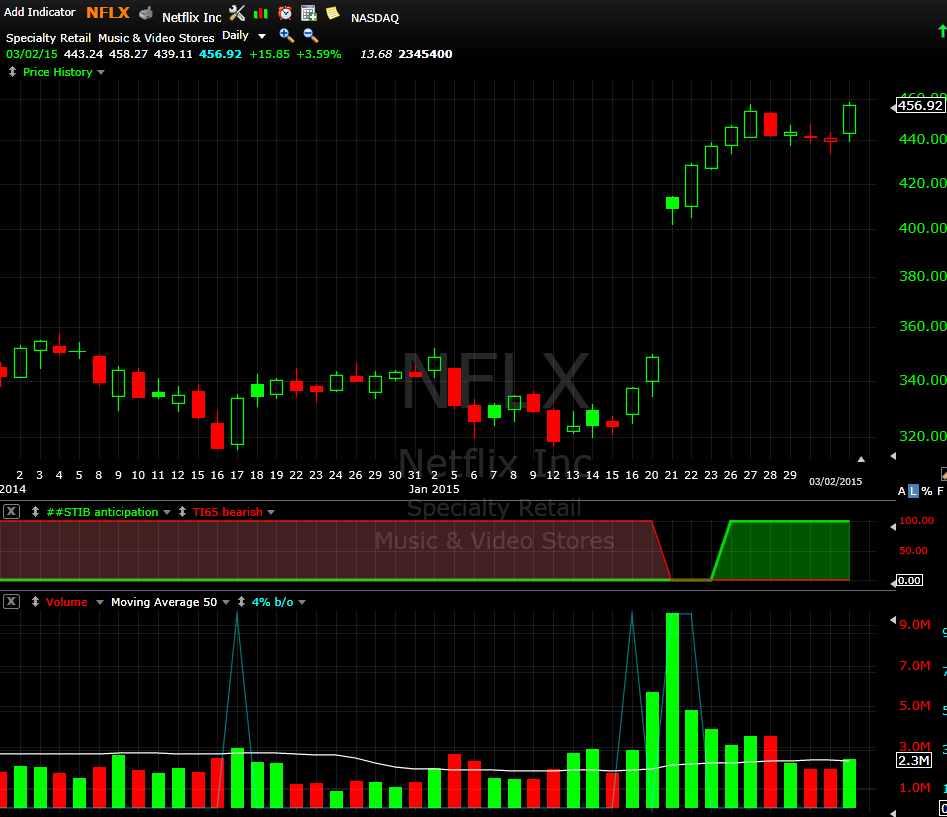Click the move arrows before ##STIB anticipation
Viewport: 947px width, 817px height.
pos(36,511)
